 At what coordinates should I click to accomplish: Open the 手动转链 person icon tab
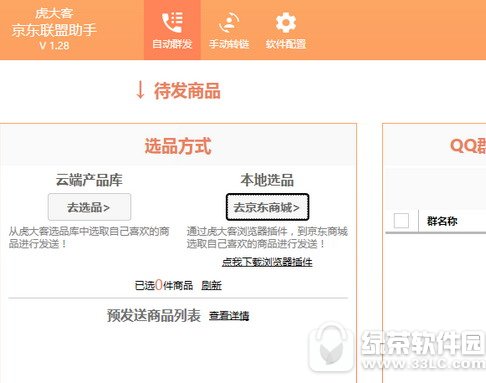pos(229,22)
